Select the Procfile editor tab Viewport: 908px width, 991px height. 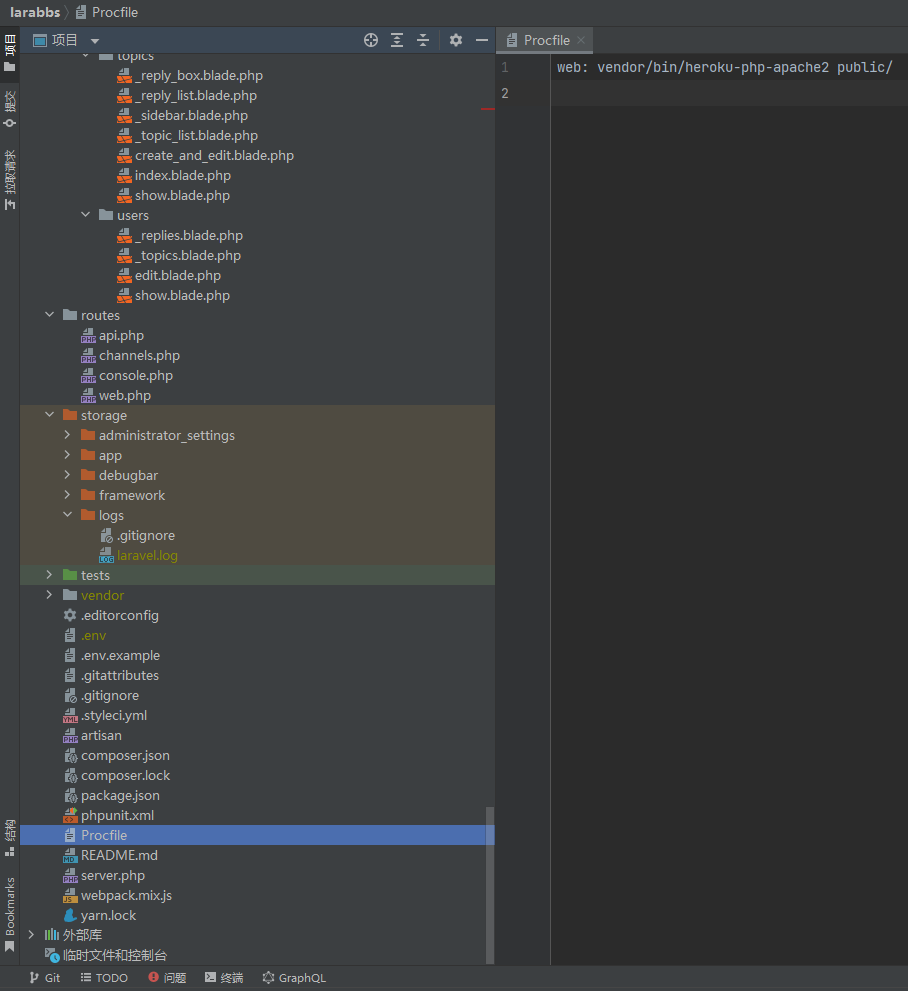coord(546,41)
